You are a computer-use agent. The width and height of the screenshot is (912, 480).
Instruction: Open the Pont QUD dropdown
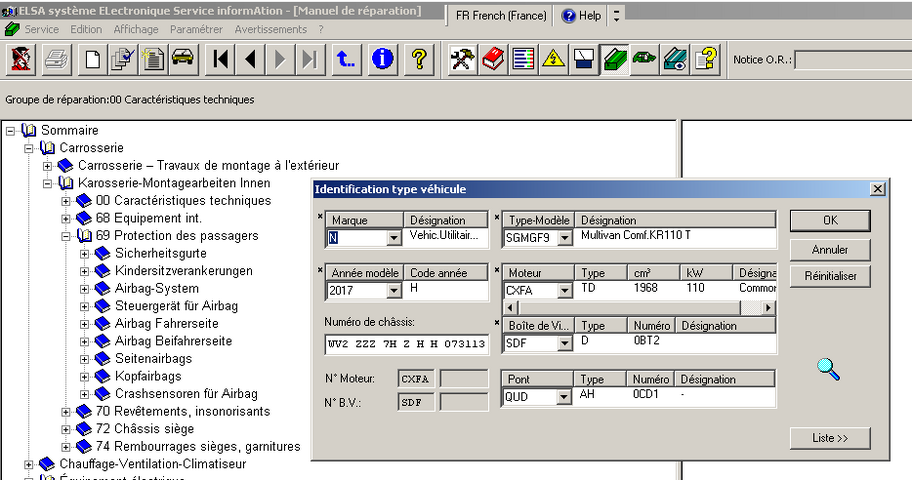tap(563, 397)
